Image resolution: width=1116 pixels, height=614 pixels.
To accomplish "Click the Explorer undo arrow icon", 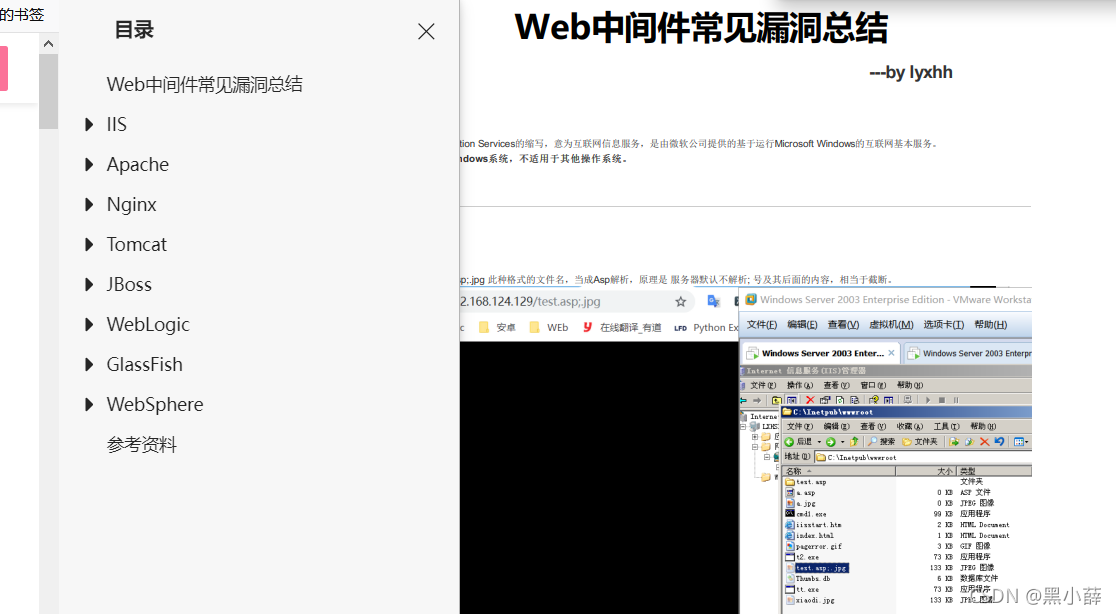I will pos(999,442).
